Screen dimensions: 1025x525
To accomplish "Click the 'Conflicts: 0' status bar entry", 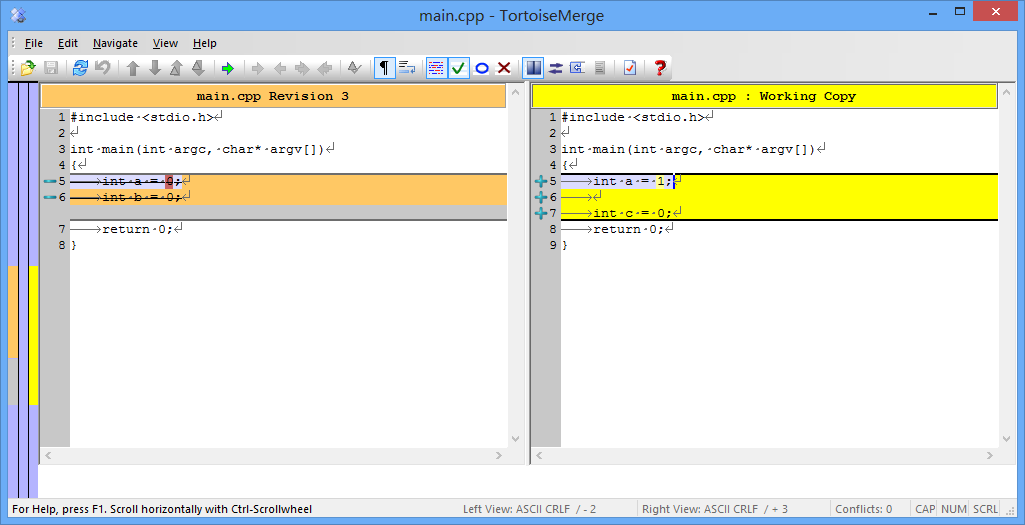I will click(864, 509).
